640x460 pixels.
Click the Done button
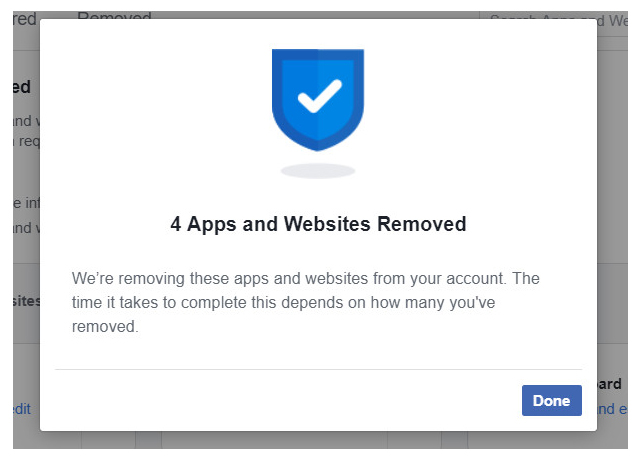tap(551, 401)
